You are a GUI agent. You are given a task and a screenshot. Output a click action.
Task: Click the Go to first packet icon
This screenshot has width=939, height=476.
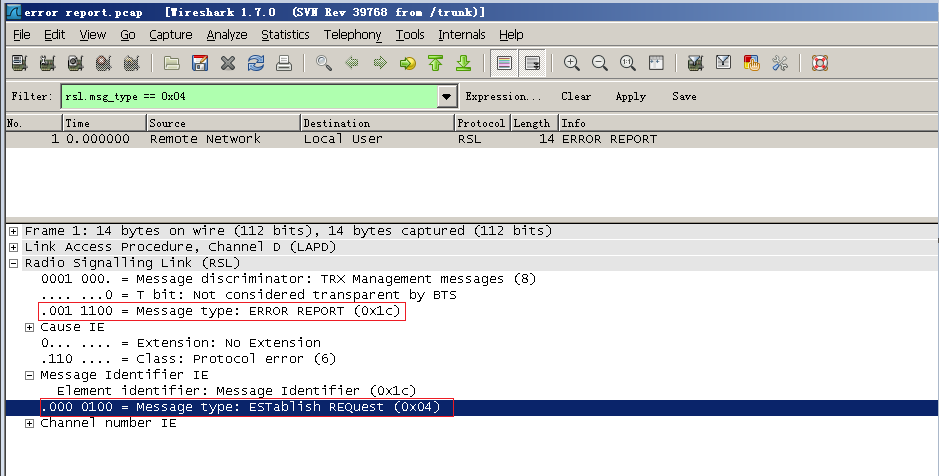(x=435, y=63)
